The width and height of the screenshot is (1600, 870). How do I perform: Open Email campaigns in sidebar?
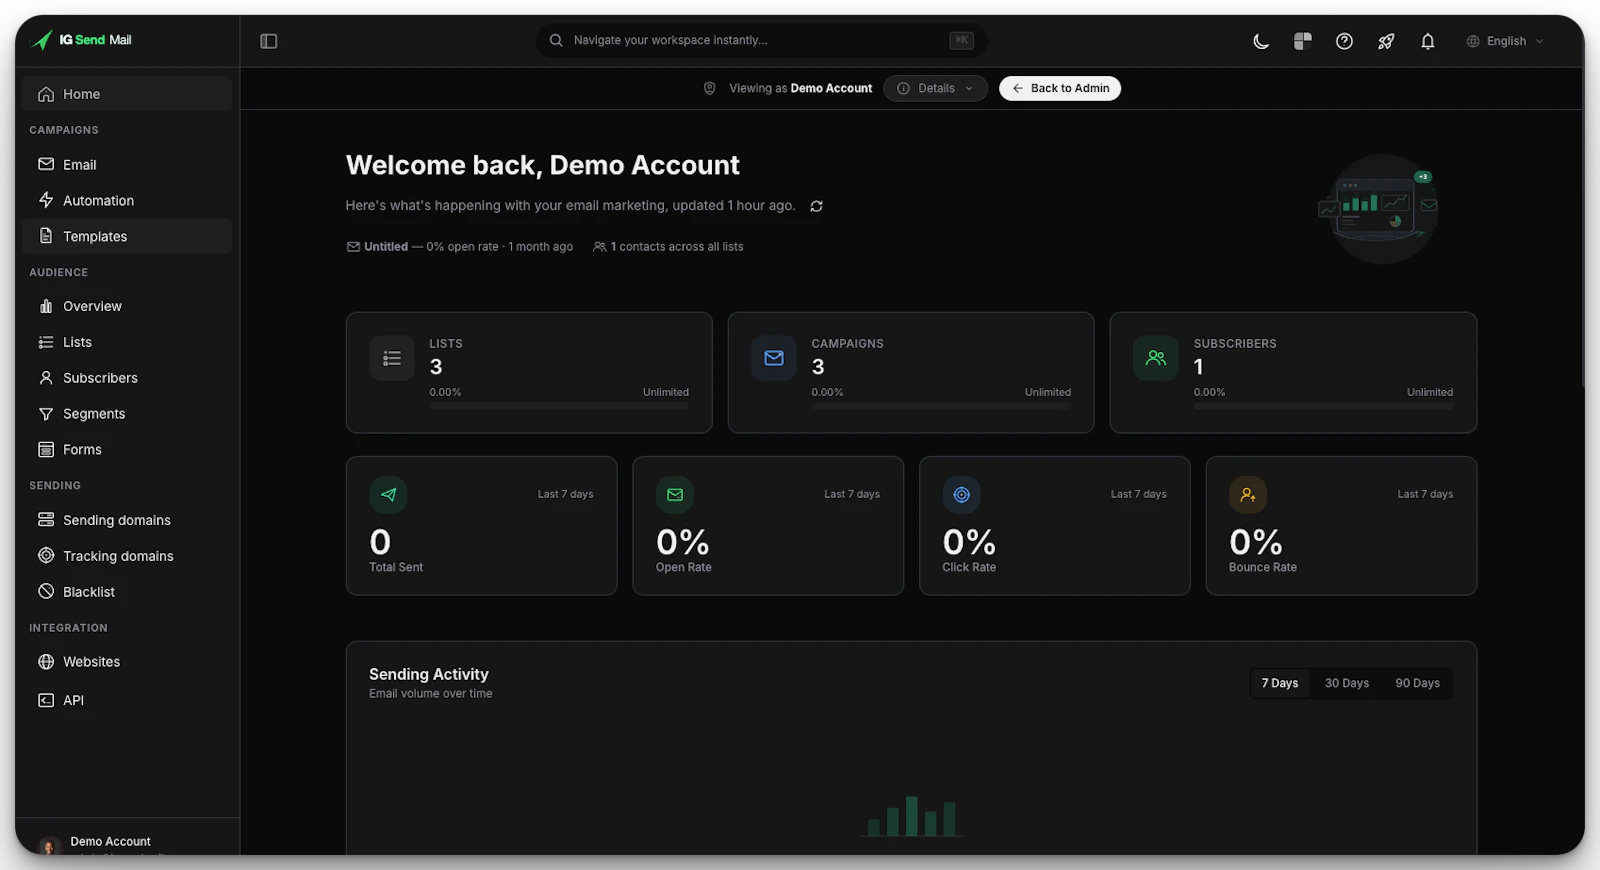(x=127, y=164)
